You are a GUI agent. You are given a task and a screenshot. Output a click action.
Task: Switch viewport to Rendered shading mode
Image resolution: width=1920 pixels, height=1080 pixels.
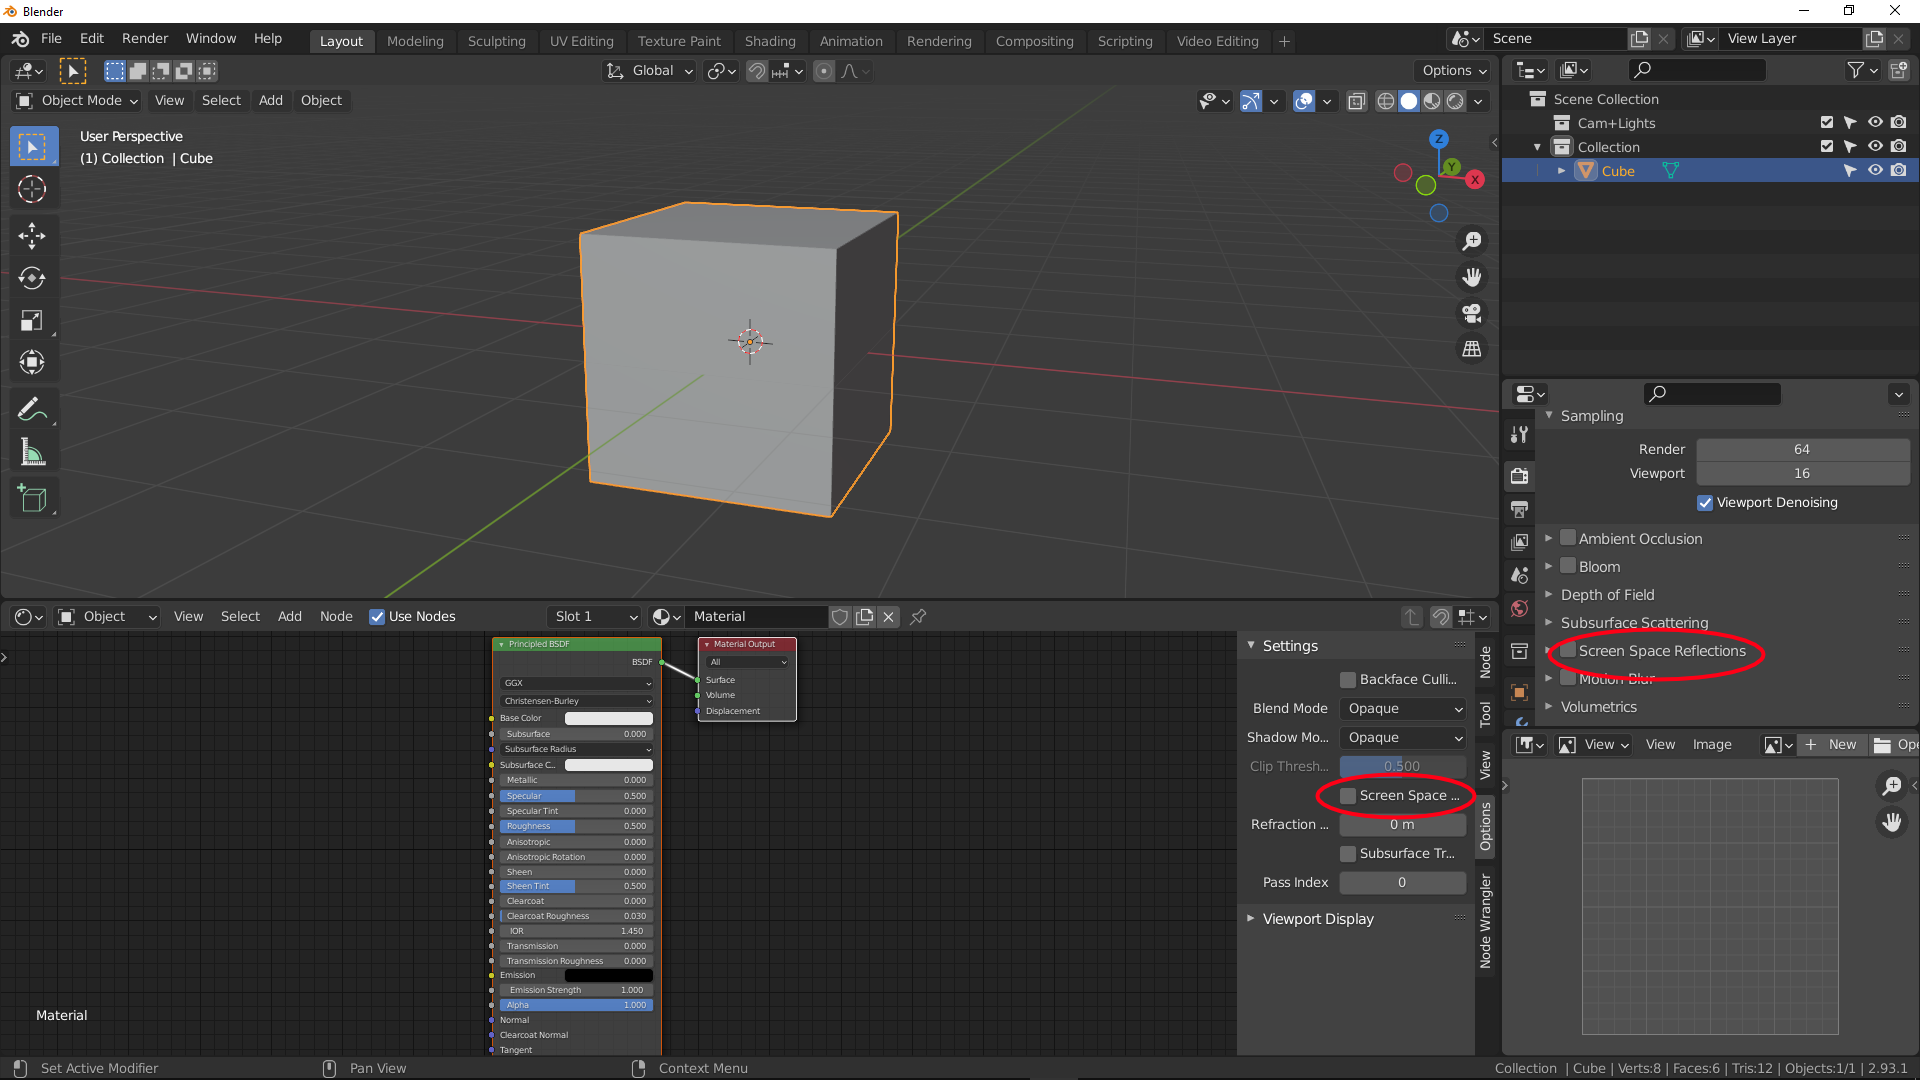pyautogui.click(x=1453, y=101)
